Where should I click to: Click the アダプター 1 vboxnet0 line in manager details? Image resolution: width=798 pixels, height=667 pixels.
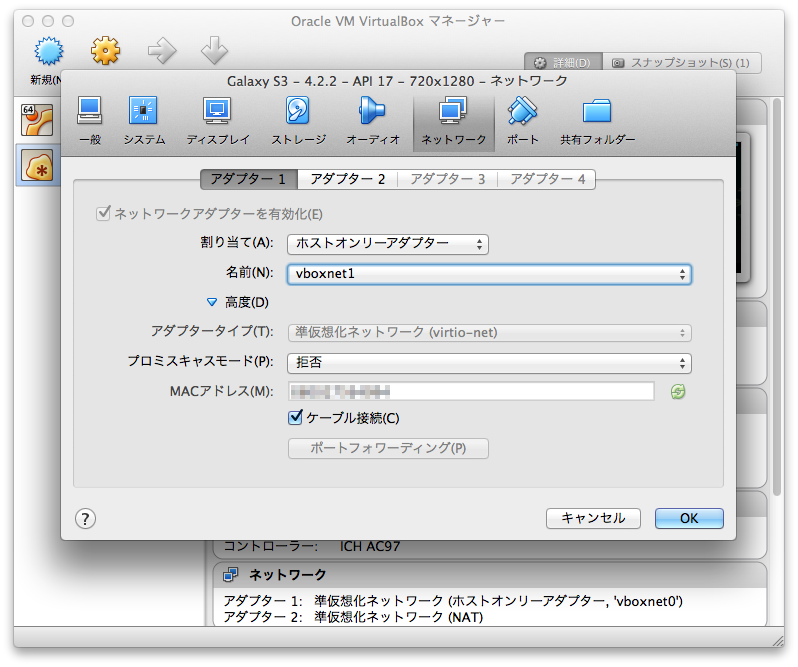click(x=453, y=601)
